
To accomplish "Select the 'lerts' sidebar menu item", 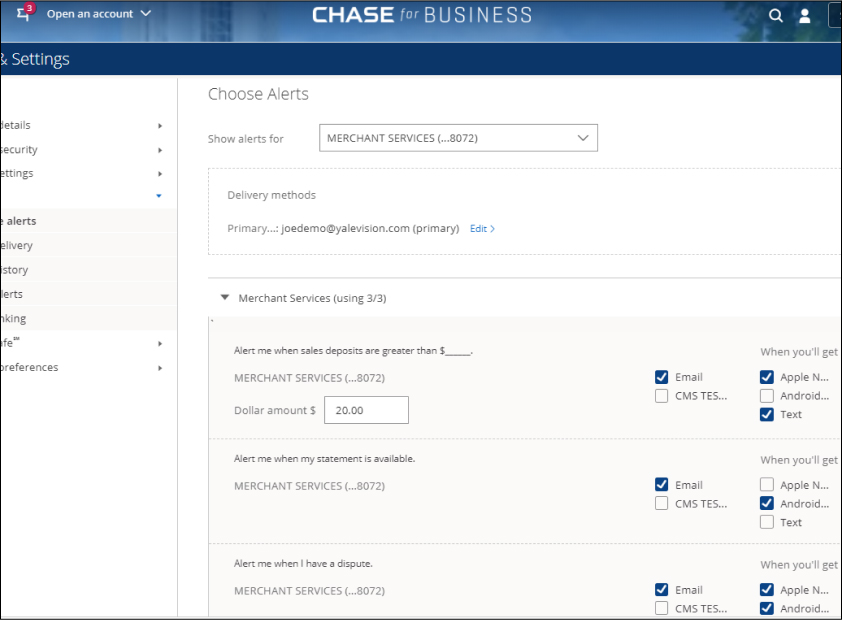I will [88, 294].
